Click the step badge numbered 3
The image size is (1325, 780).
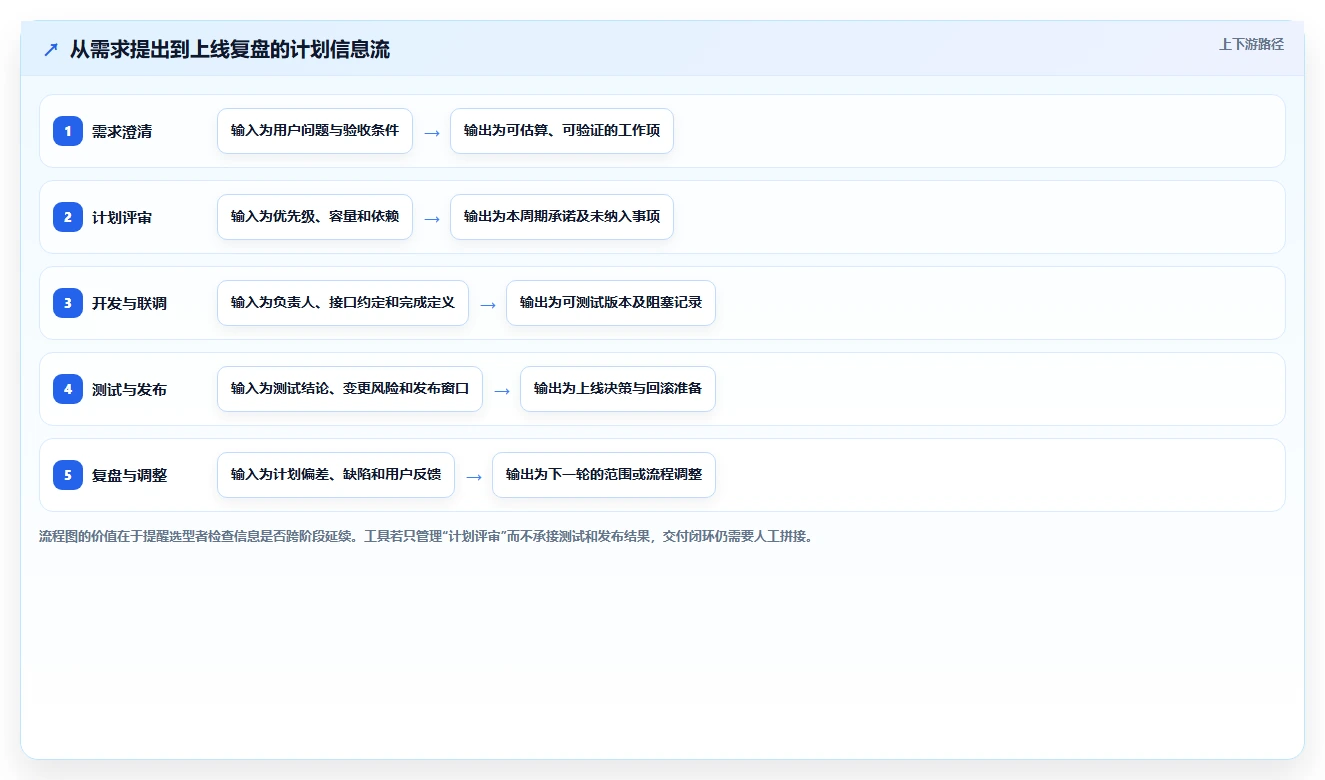point(68,303)
